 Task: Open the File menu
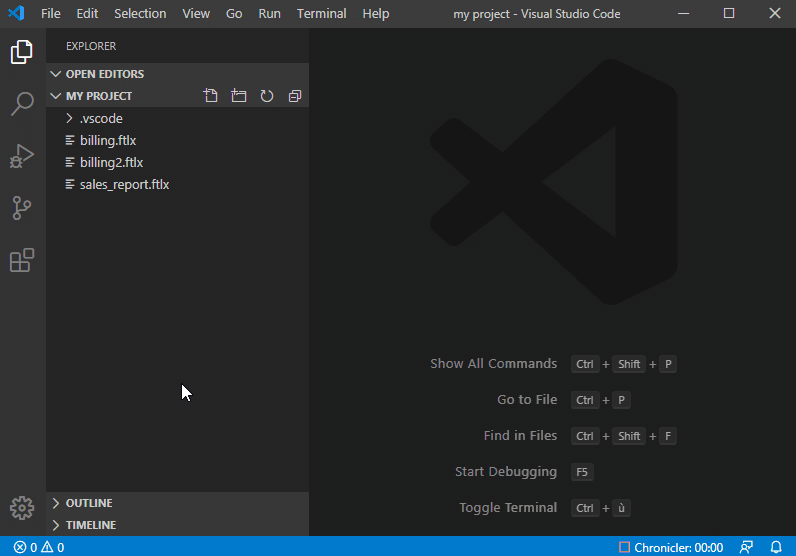51,14
